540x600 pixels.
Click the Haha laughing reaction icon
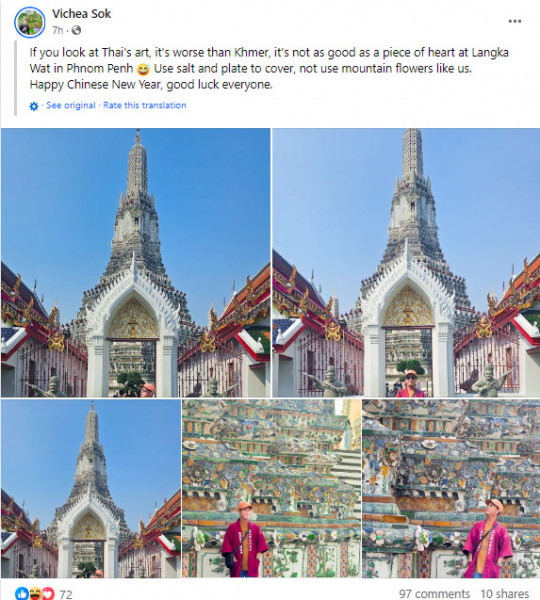tap(35, 594)
